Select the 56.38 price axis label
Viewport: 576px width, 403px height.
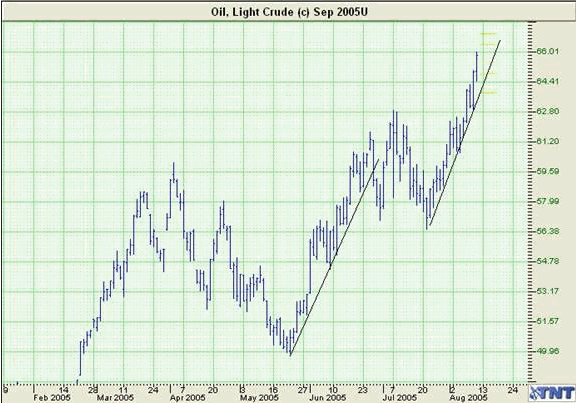pyautogui.click(x=548, y=231)
